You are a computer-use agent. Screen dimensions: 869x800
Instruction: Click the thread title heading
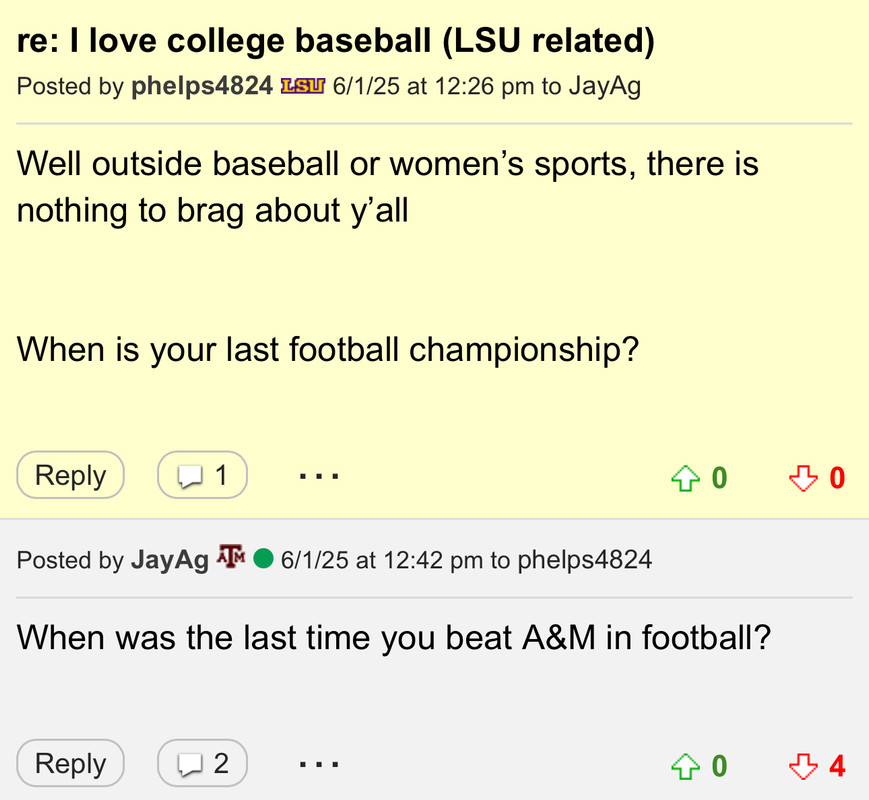pyautogui.click(x=336, y=42)
